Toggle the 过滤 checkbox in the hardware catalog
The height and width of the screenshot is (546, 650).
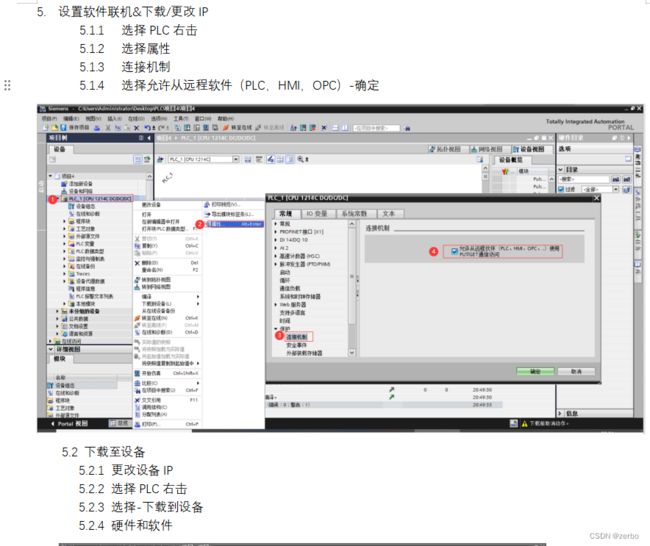click(561, 189)
